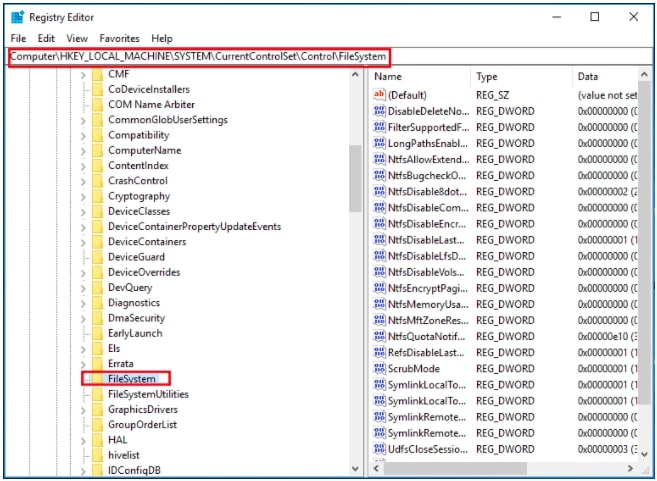Select the NtfsMftZoneRes... value name
The image size is (657, 481).
coord(428,321)
